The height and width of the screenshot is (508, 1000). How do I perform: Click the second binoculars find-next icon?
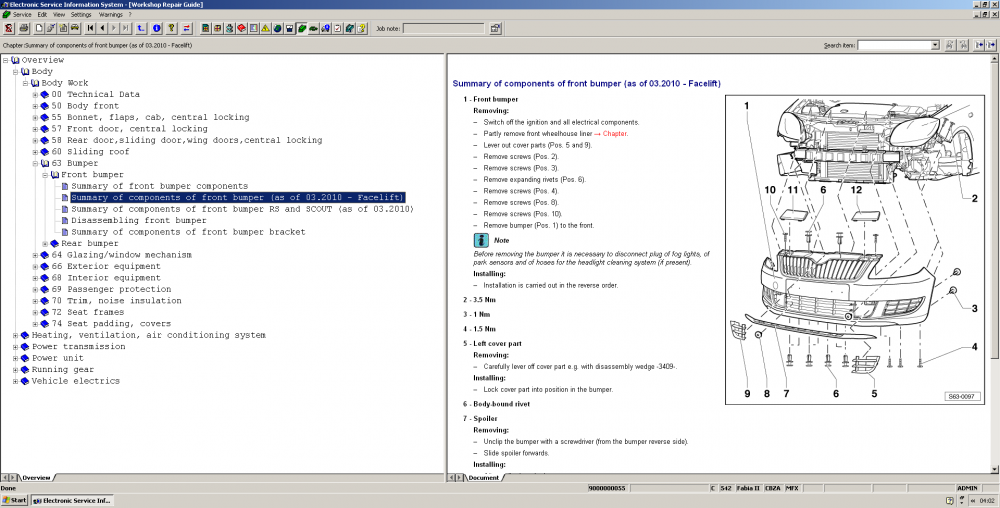pos(963,45)
